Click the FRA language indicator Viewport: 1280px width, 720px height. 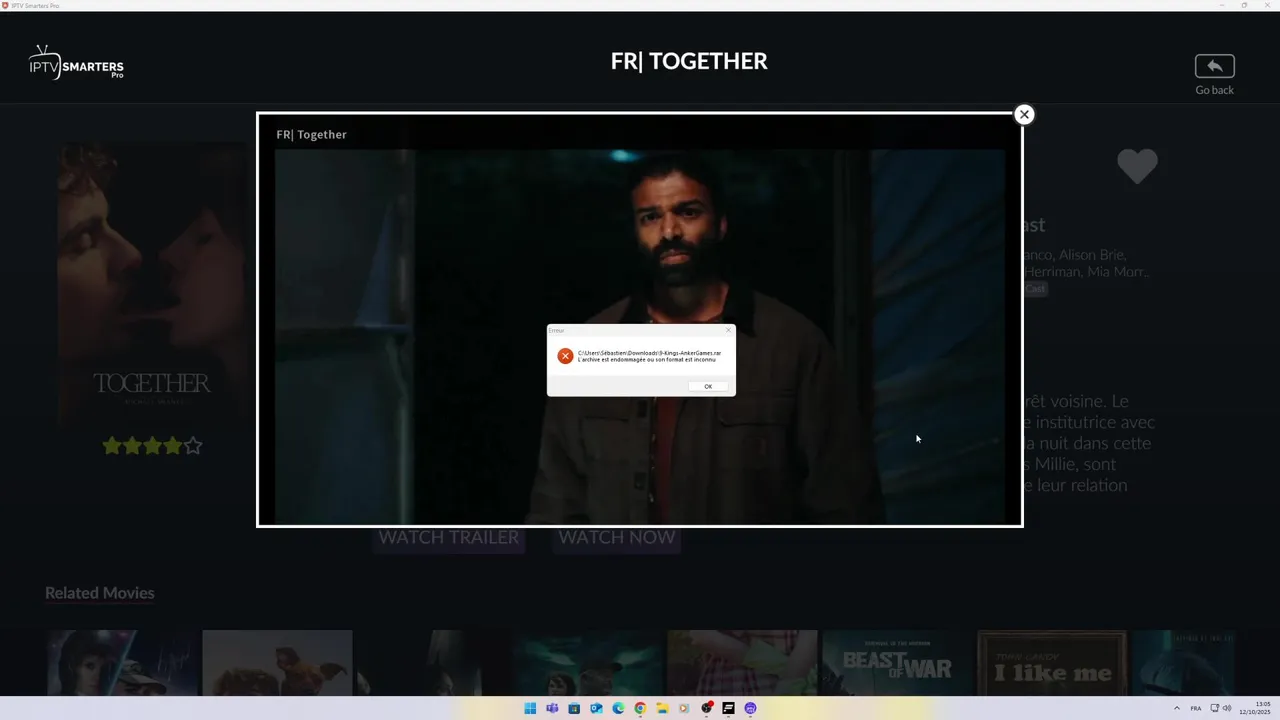[1195, 708]
